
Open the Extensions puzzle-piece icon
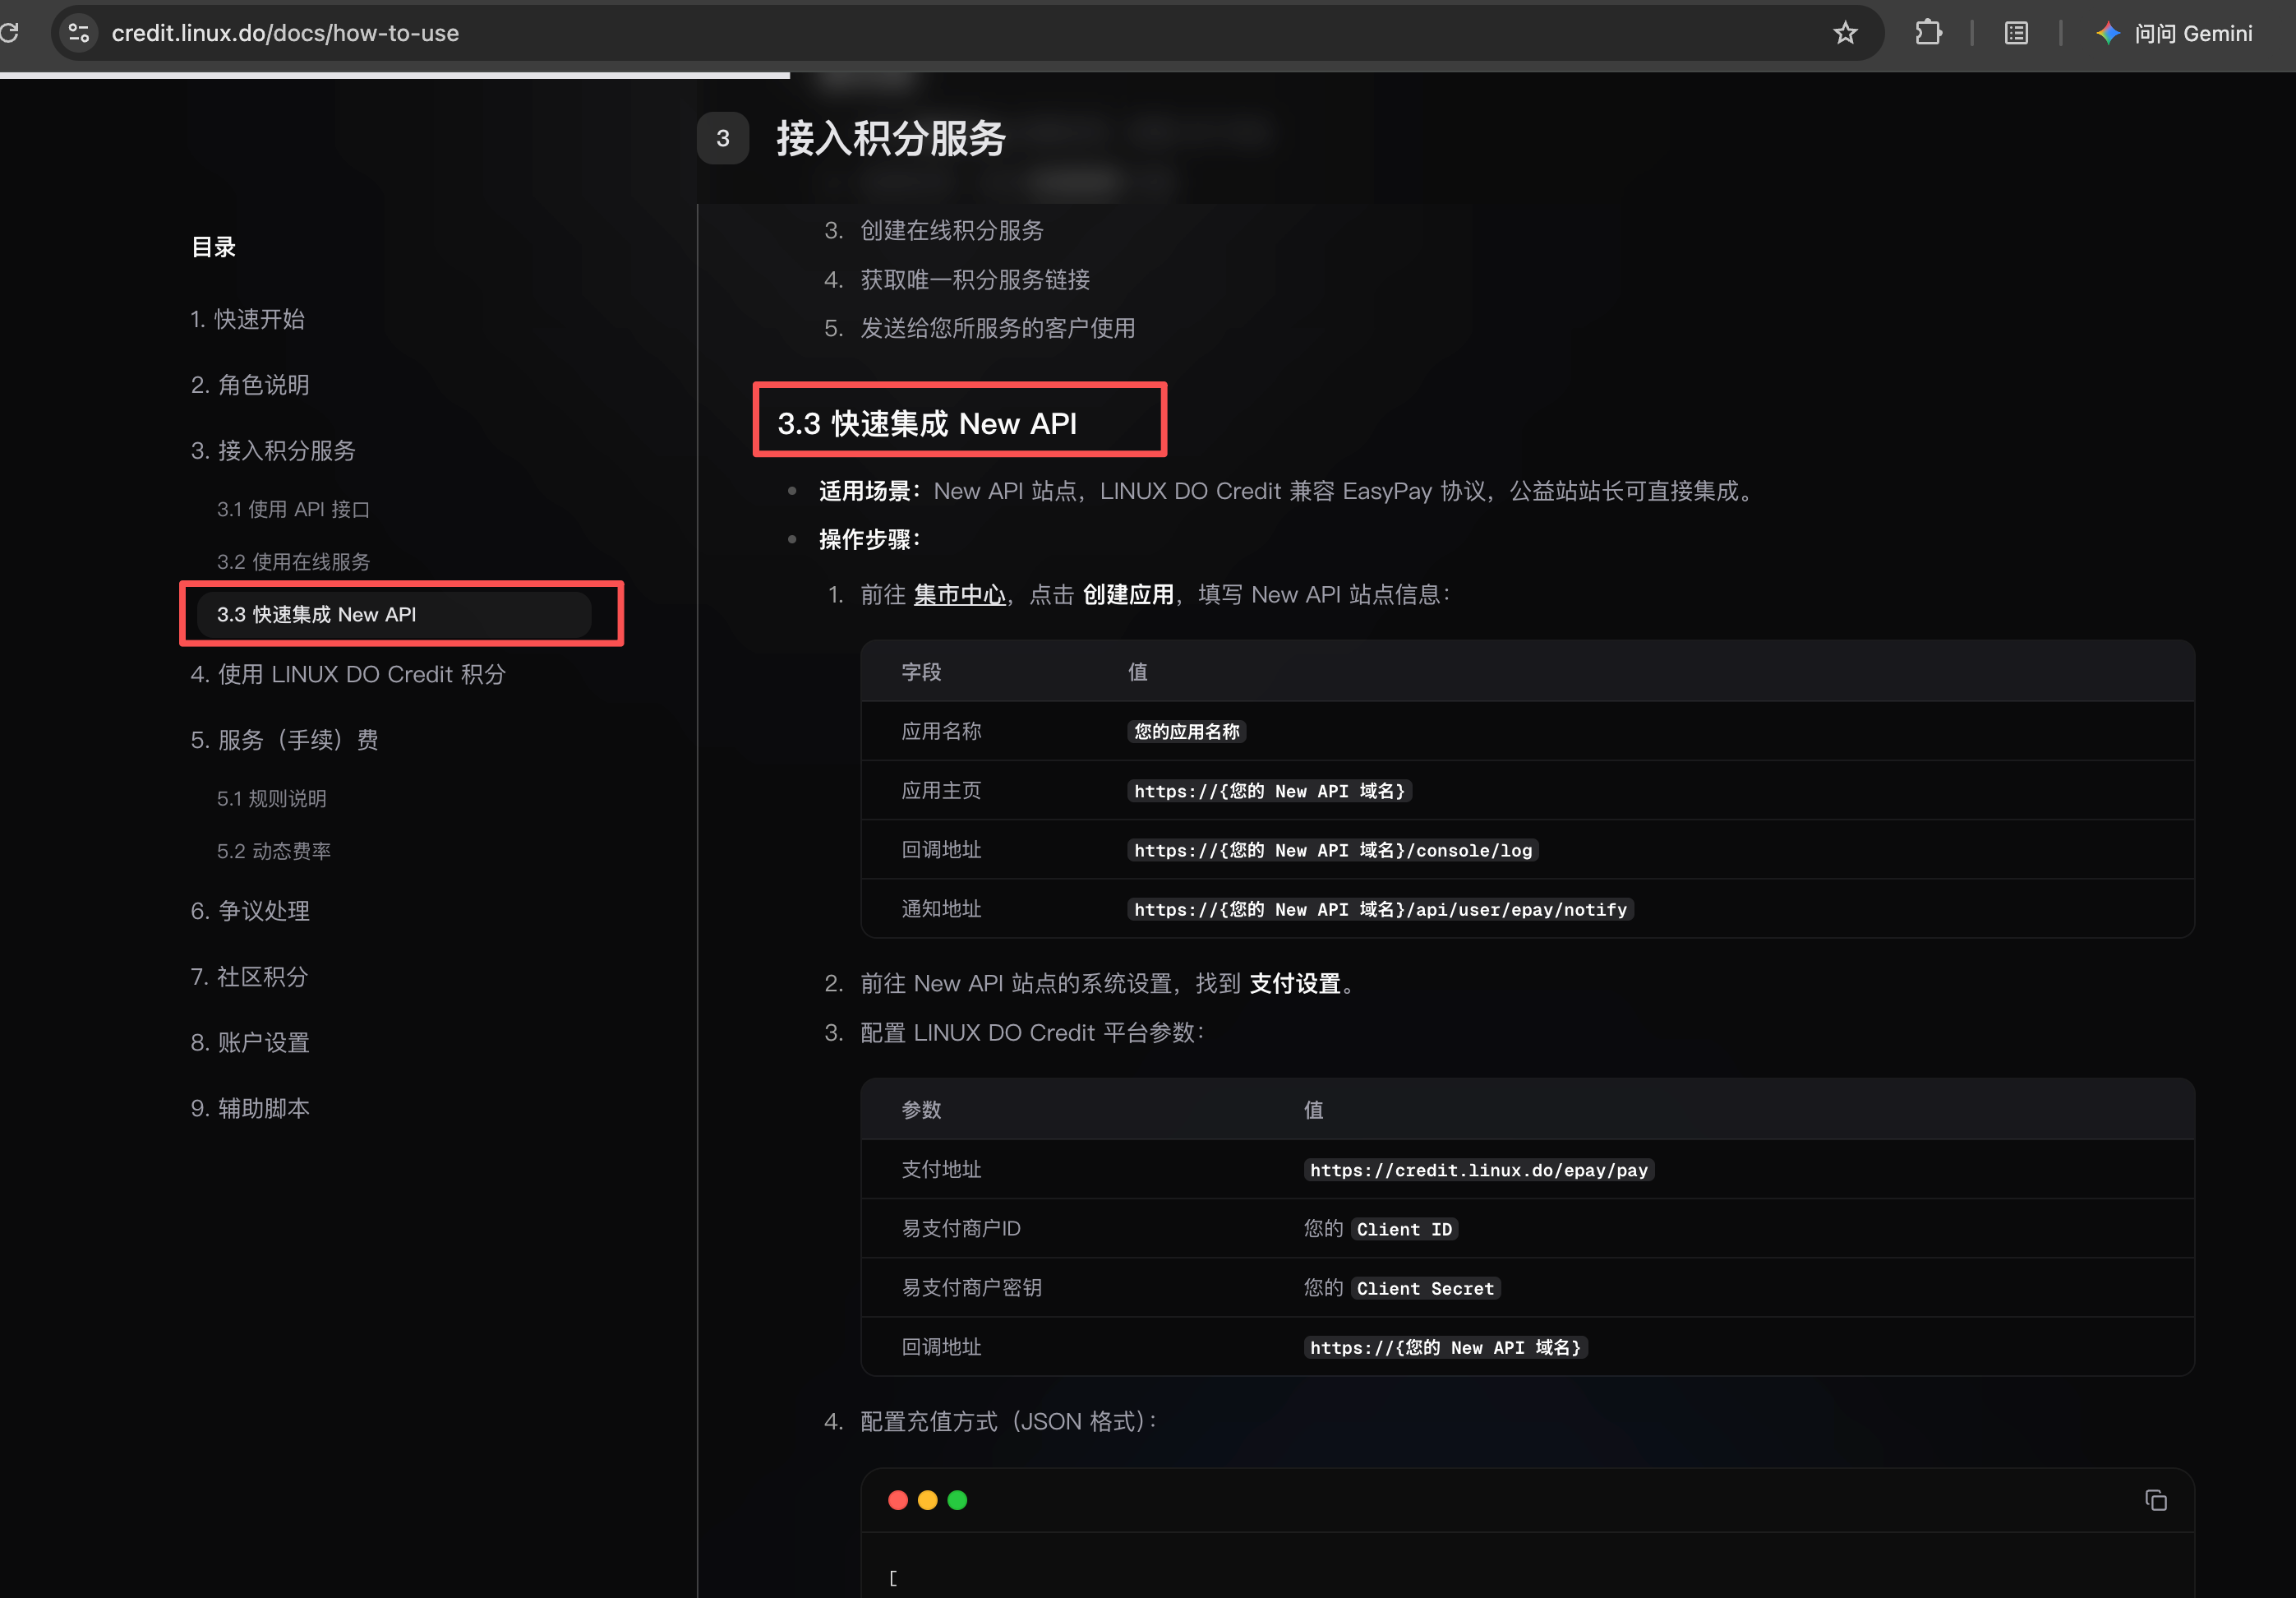pyautogui.click(x=1928, y=33)
